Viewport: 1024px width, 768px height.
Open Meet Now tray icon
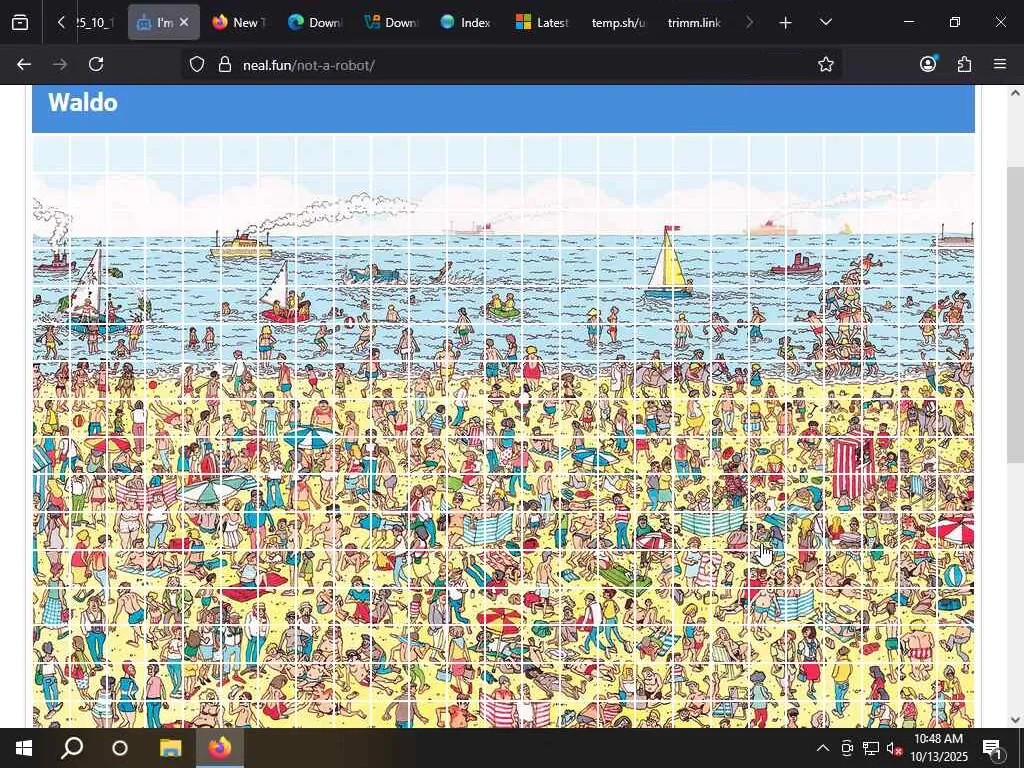[x=847, y=748]
